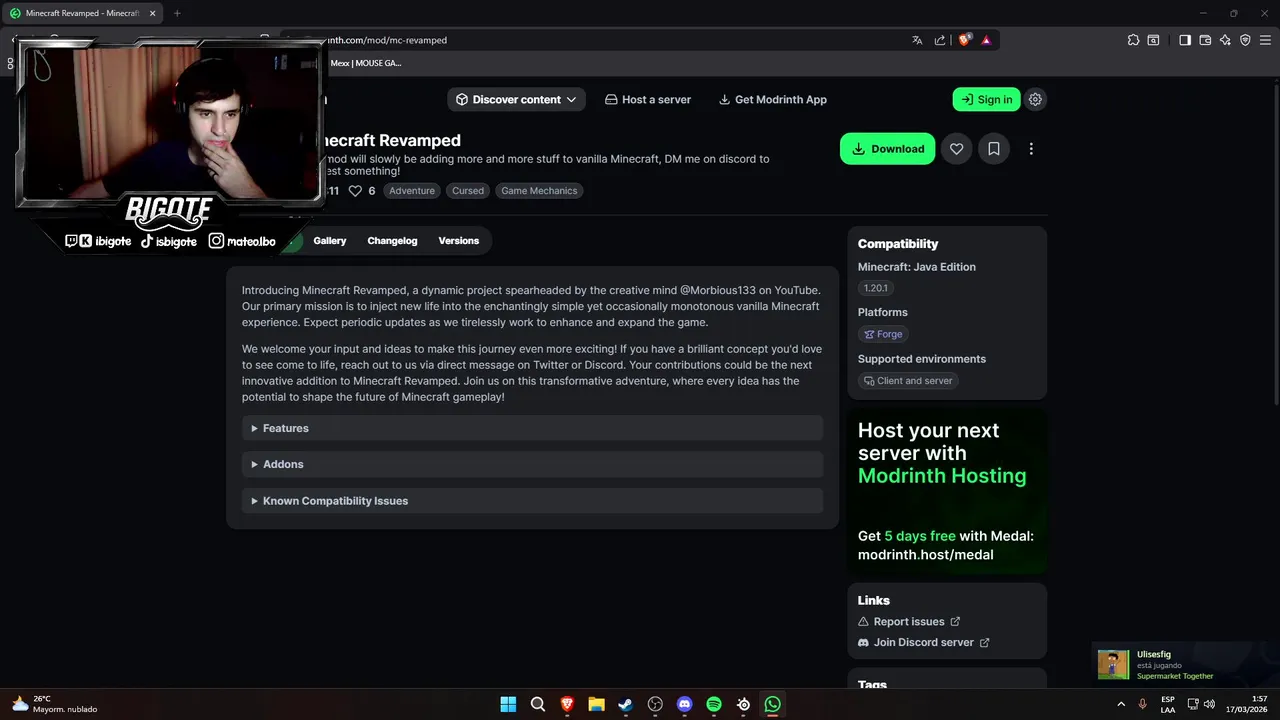
Task: Open SteelSeries app from the taskbar
Action: (743, 704)
